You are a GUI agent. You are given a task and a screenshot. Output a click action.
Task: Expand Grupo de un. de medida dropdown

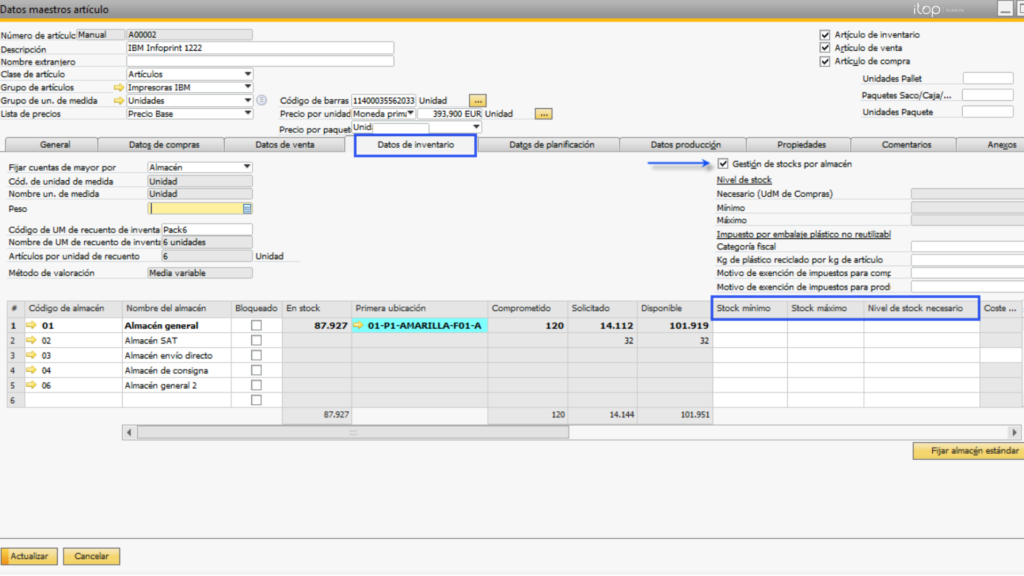click(248, 101)
